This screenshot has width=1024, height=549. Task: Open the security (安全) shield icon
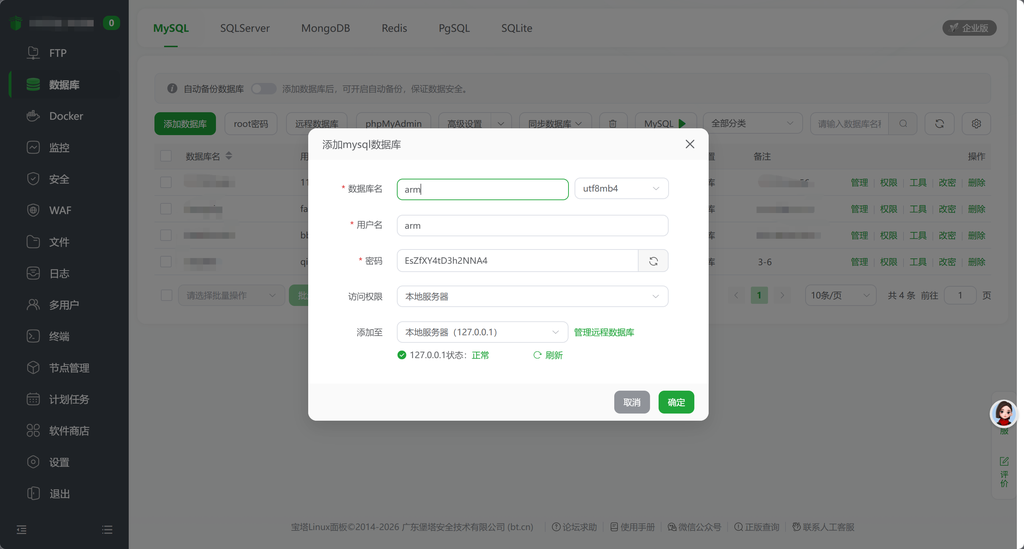click(33, 179)
